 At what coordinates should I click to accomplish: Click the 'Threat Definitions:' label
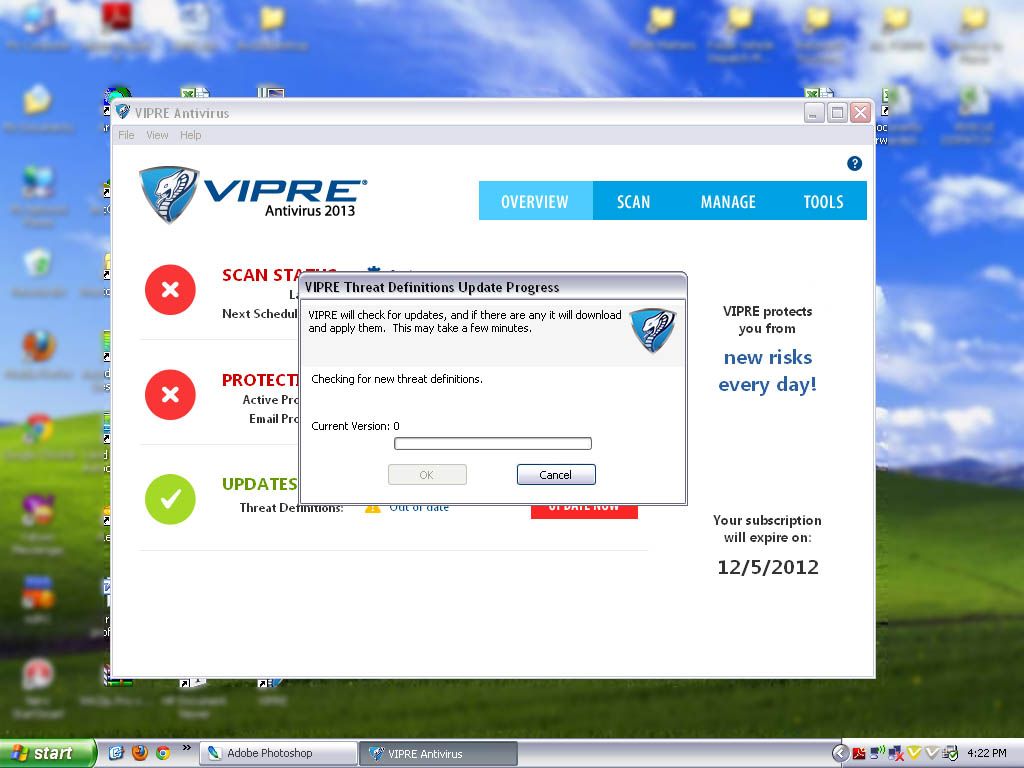[x=291, y=507]
